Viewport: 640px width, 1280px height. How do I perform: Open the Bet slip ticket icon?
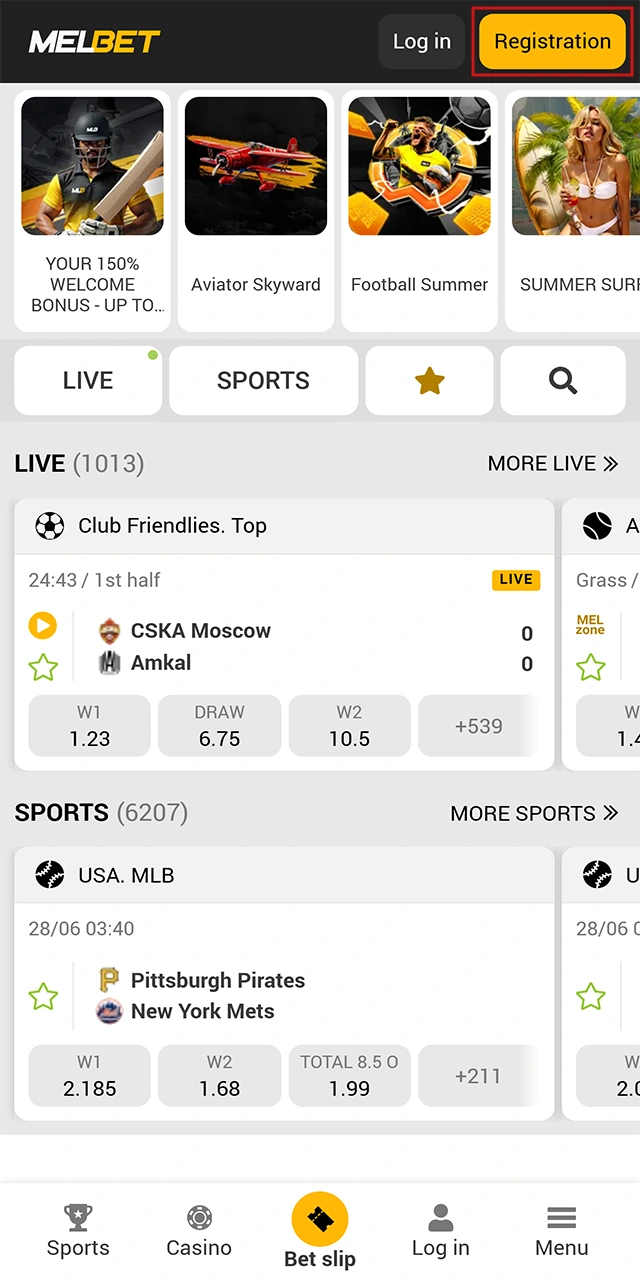320,1220
